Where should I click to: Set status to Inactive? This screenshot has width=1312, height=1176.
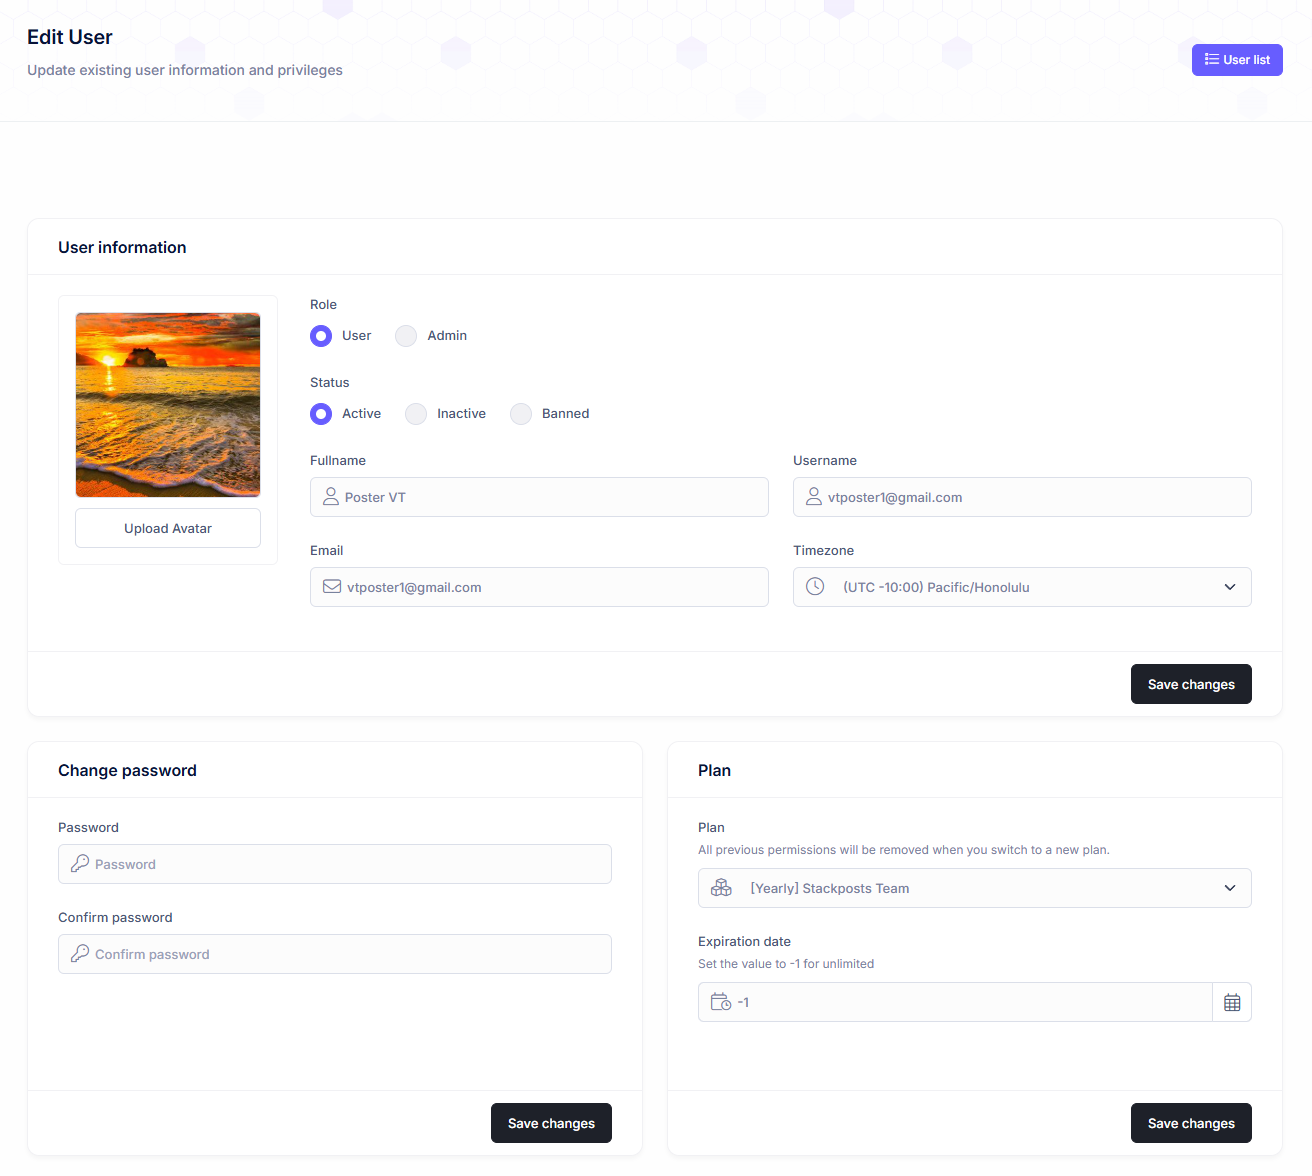point(416,414)
